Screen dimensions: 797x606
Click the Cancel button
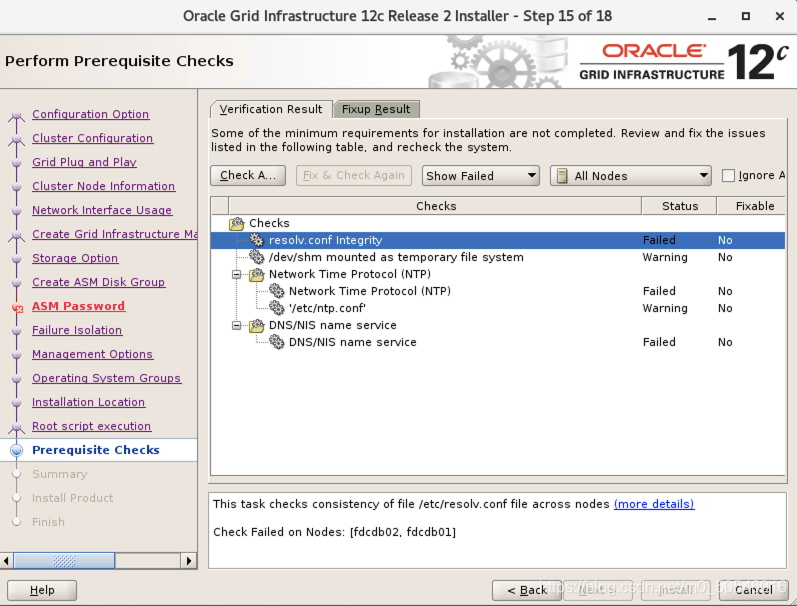(754, 590)
